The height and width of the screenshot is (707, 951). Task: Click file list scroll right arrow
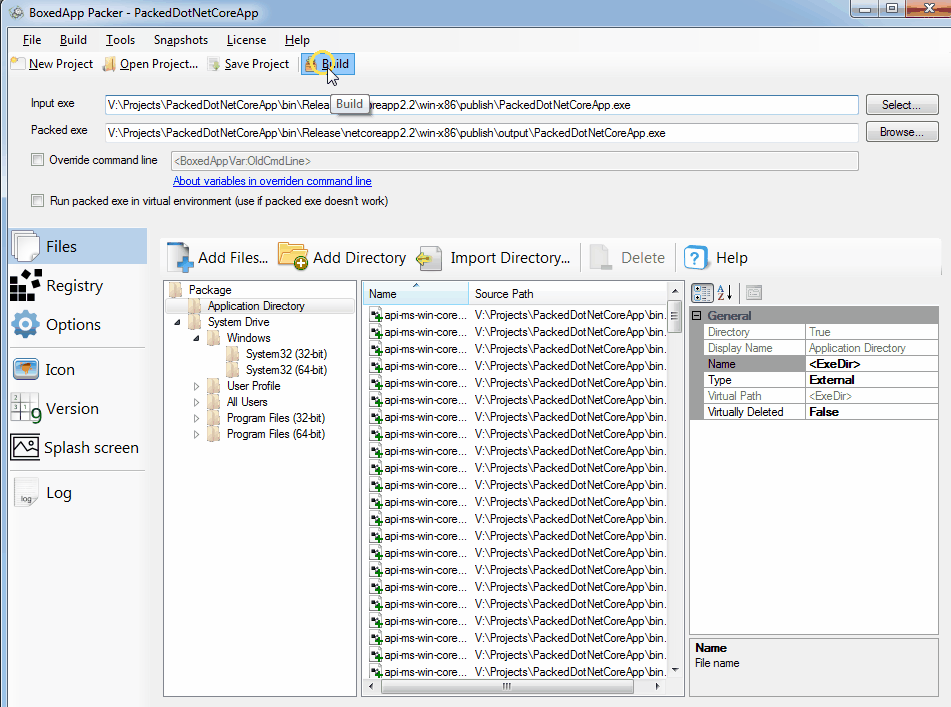click(x=658, y=686)
